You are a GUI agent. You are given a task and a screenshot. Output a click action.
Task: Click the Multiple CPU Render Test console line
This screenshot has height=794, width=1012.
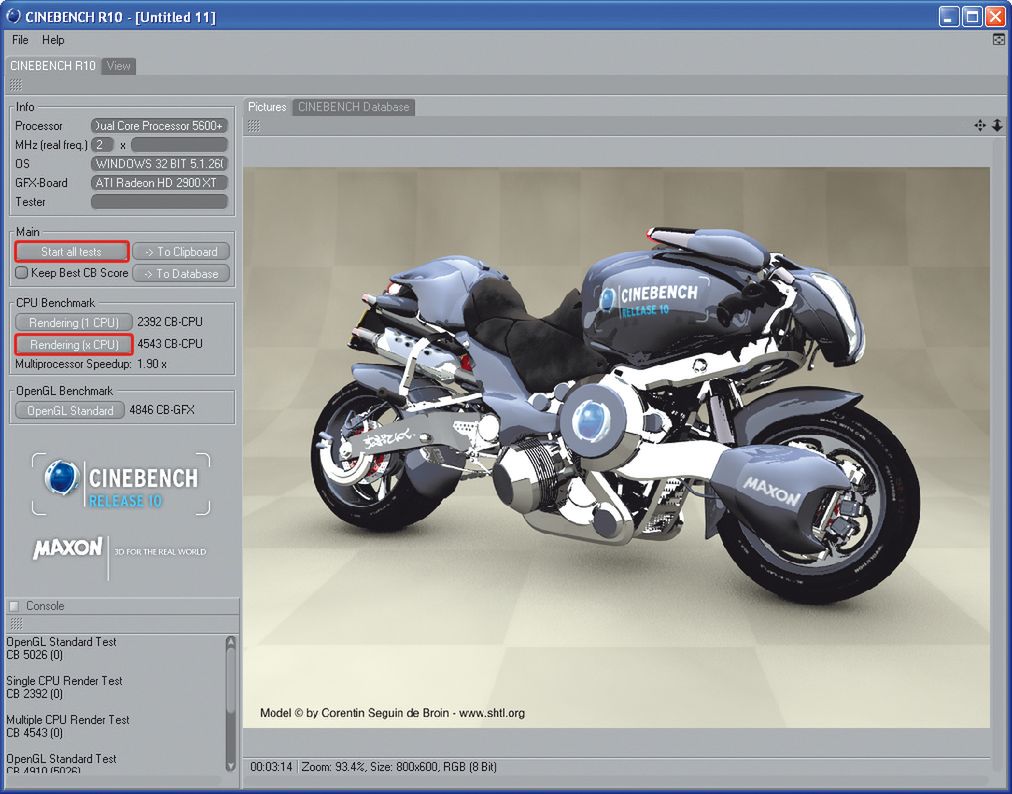click(x=68, y=719)
